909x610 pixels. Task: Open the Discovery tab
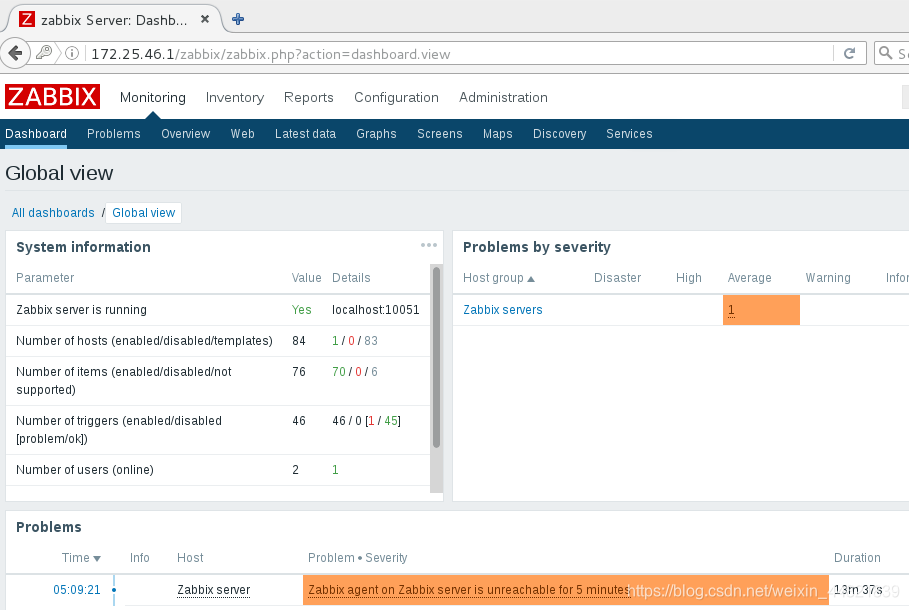click(559, 133)
